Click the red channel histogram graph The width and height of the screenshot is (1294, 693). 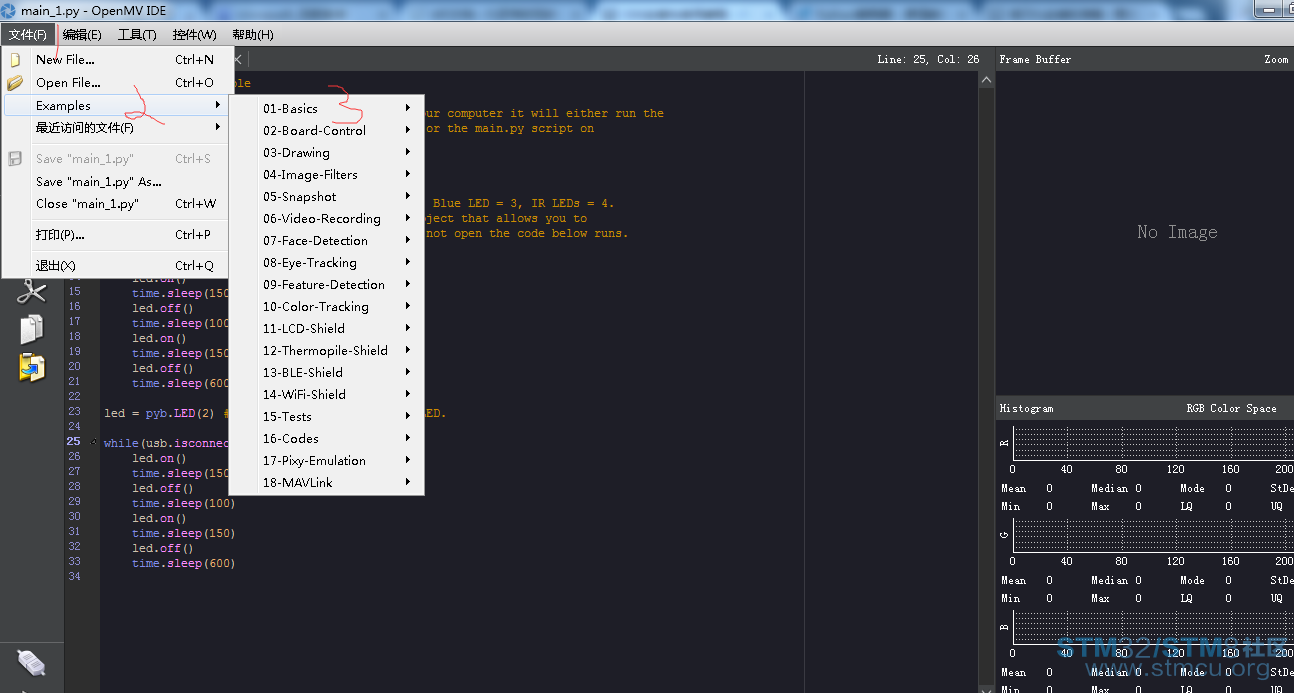click(x=1153, y=444)
